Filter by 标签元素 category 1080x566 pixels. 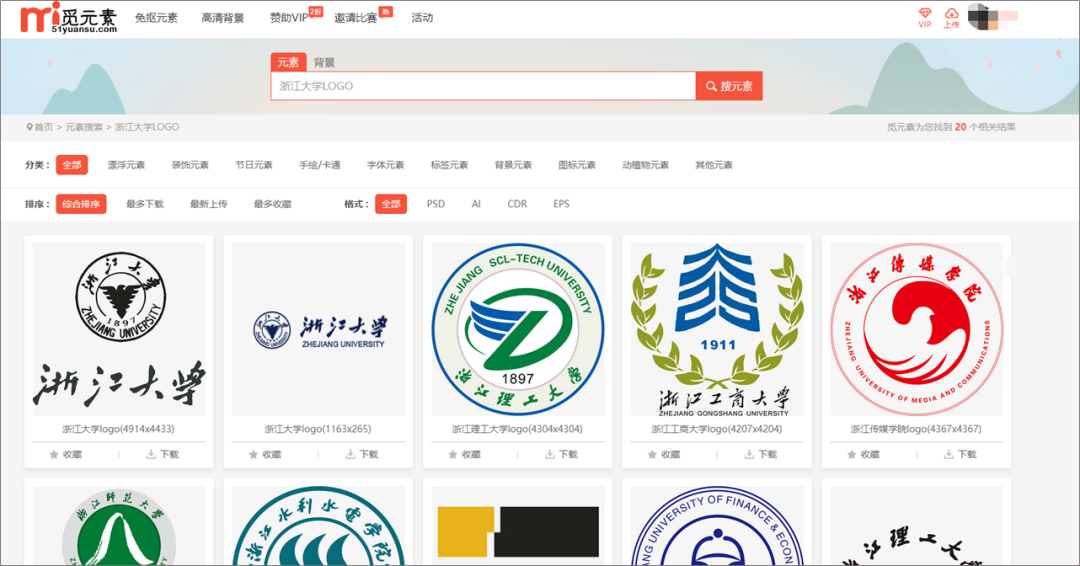[450, 165]
